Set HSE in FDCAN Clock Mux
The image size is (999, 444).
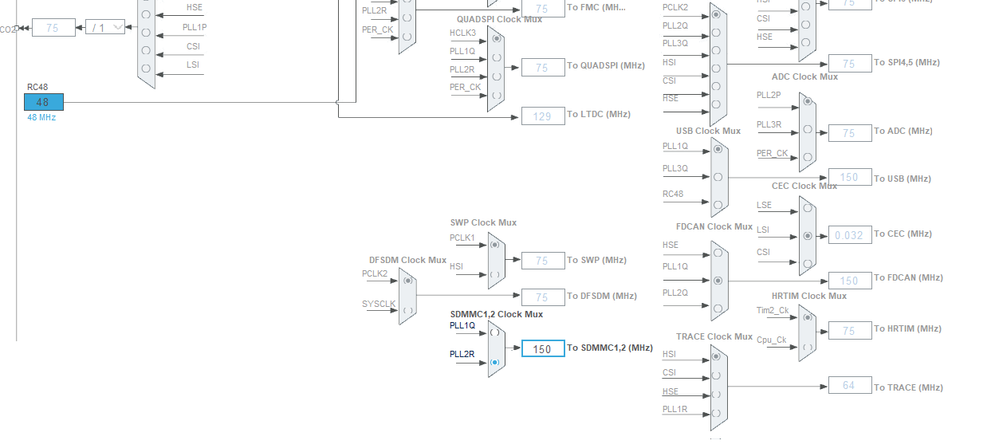(719, 253)
